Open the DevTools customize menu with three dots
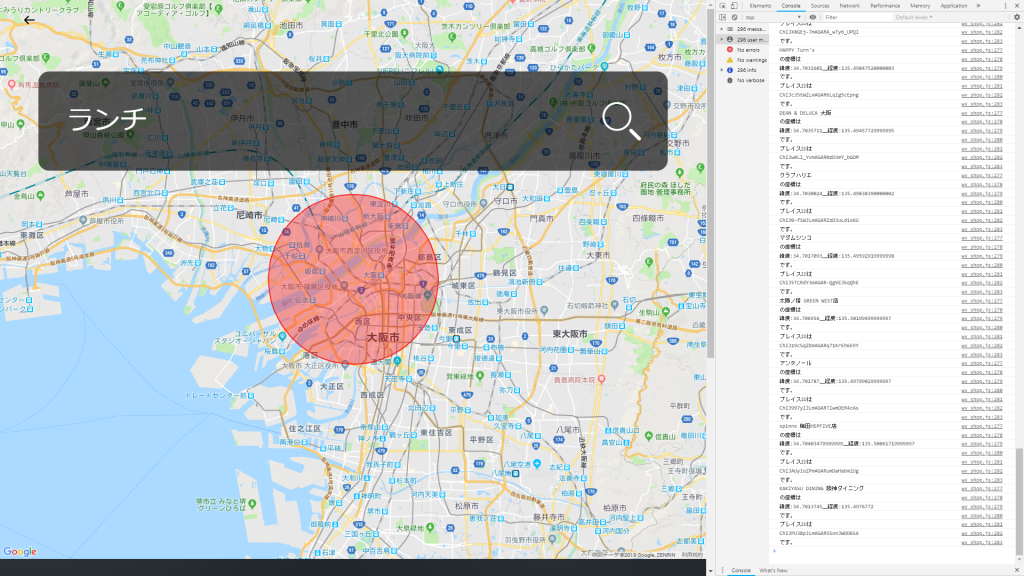Screen dimensions: 1024x576 pyautogui.click(x=1005, y=6)
